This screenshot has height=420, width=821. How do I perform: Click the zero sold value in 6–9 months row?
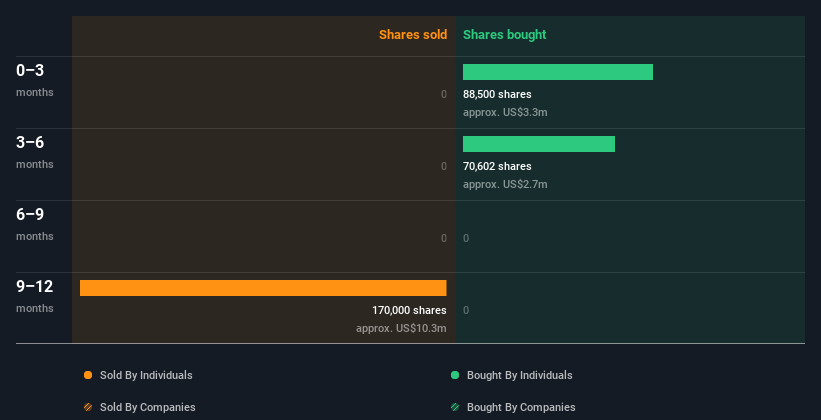pyautogui.click(x=443, y=238)
